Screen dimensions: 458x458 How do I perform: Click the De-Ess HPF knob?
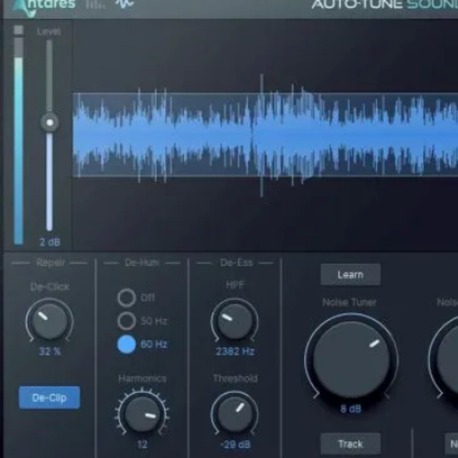coord(235,321)
